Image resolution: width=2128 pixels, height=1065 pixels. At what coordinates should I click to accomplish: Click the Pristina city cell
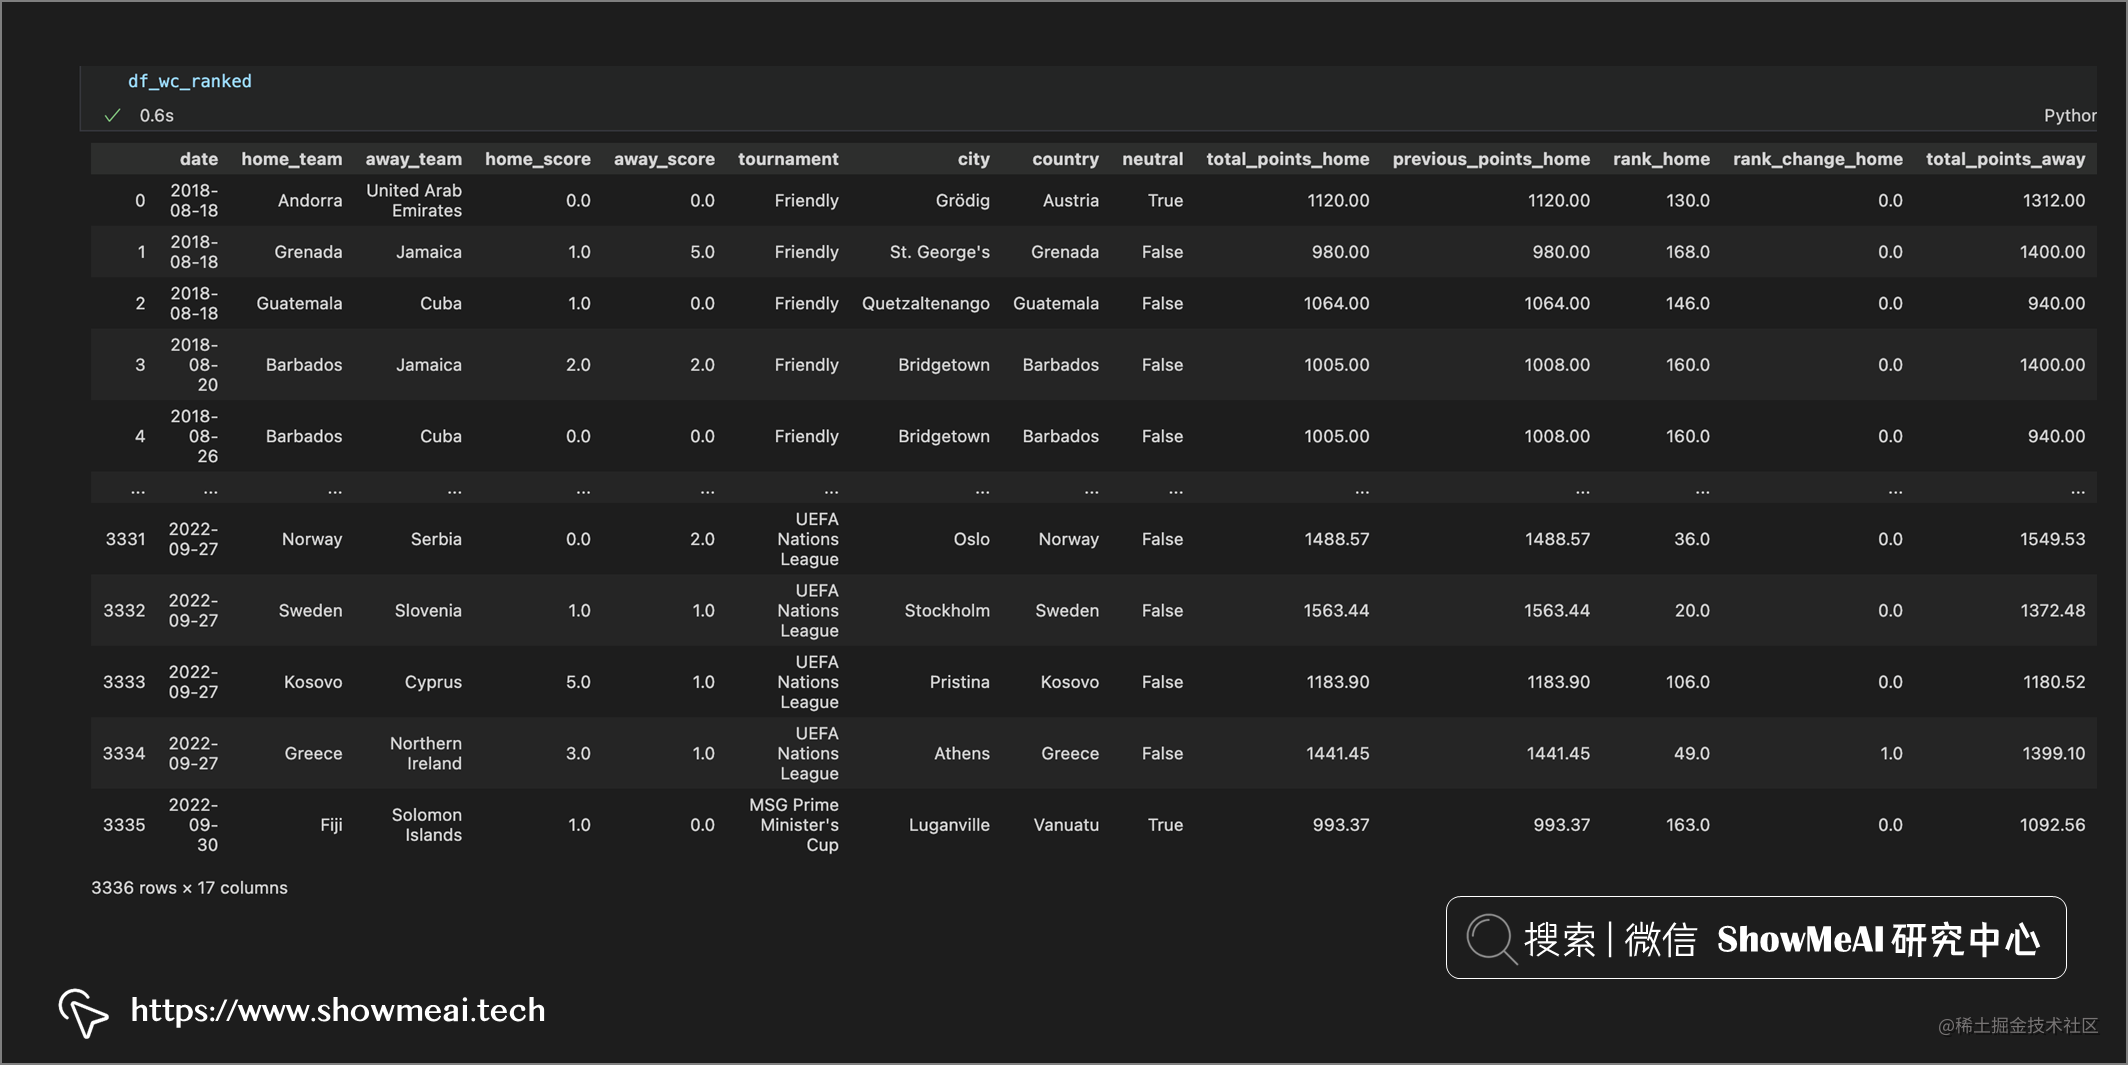960,682
